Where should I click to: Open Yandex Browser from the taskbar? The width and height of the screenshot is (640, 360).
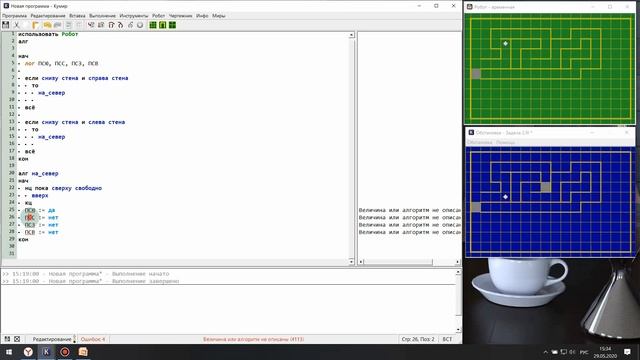28,351
